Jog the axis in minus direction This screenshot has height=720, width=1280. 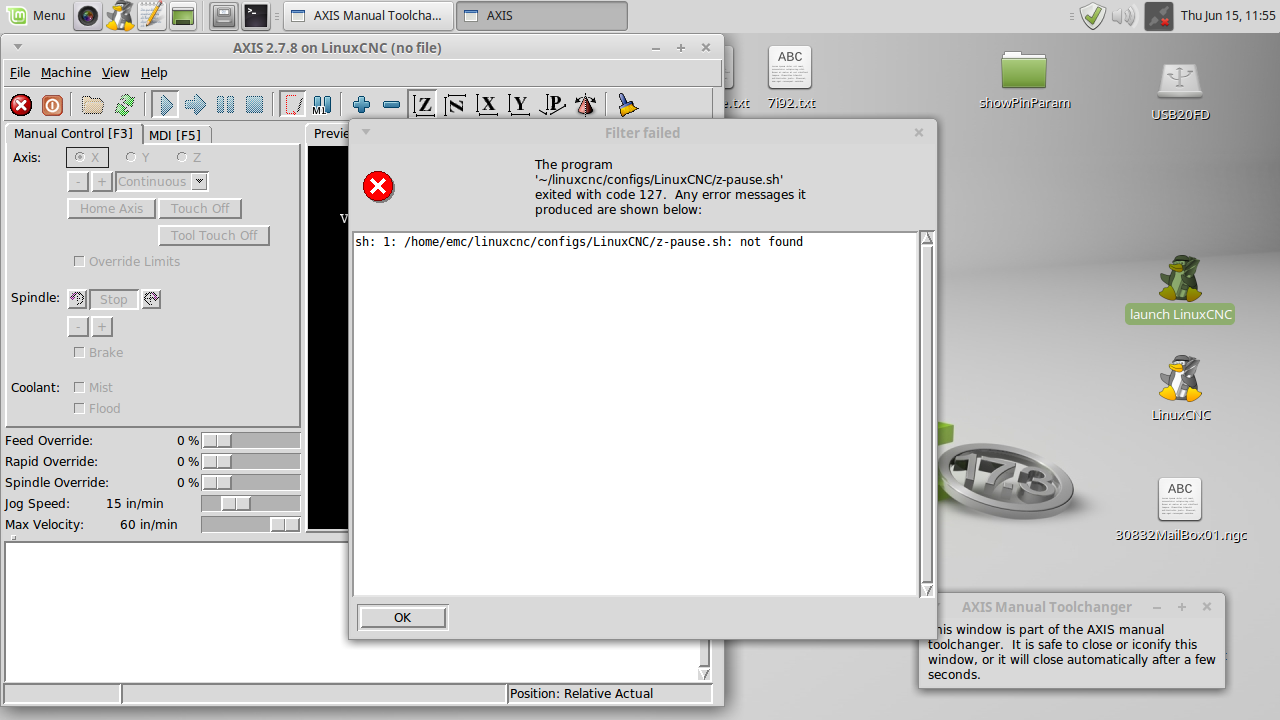pyautogui.click(x=78, y=181)
